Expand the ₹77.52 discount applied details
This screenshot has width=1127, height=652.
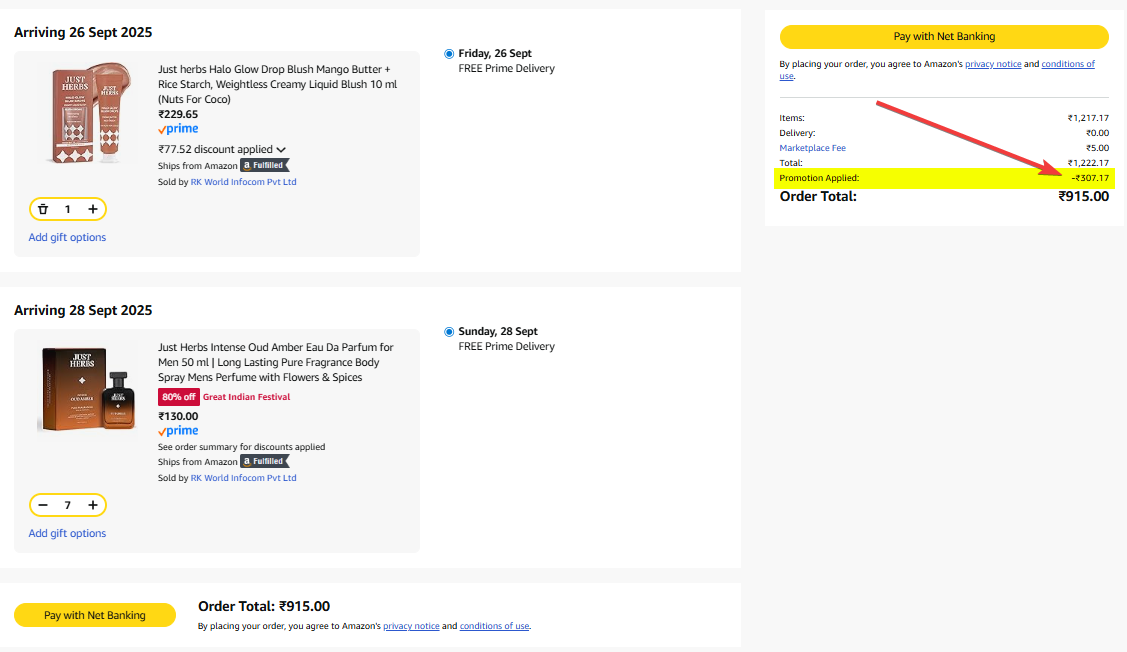222,150
